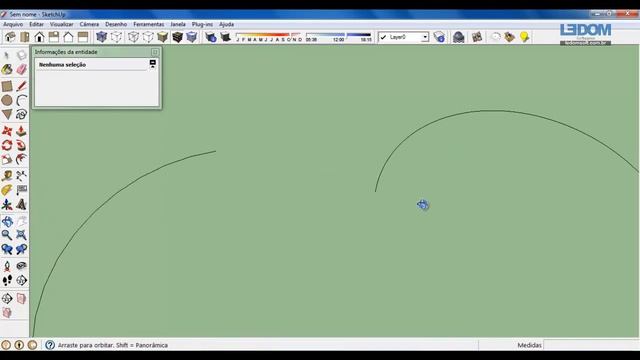Open the Câmera menu
The height and width of the screenshot is (360, 640).
(89, 24)
